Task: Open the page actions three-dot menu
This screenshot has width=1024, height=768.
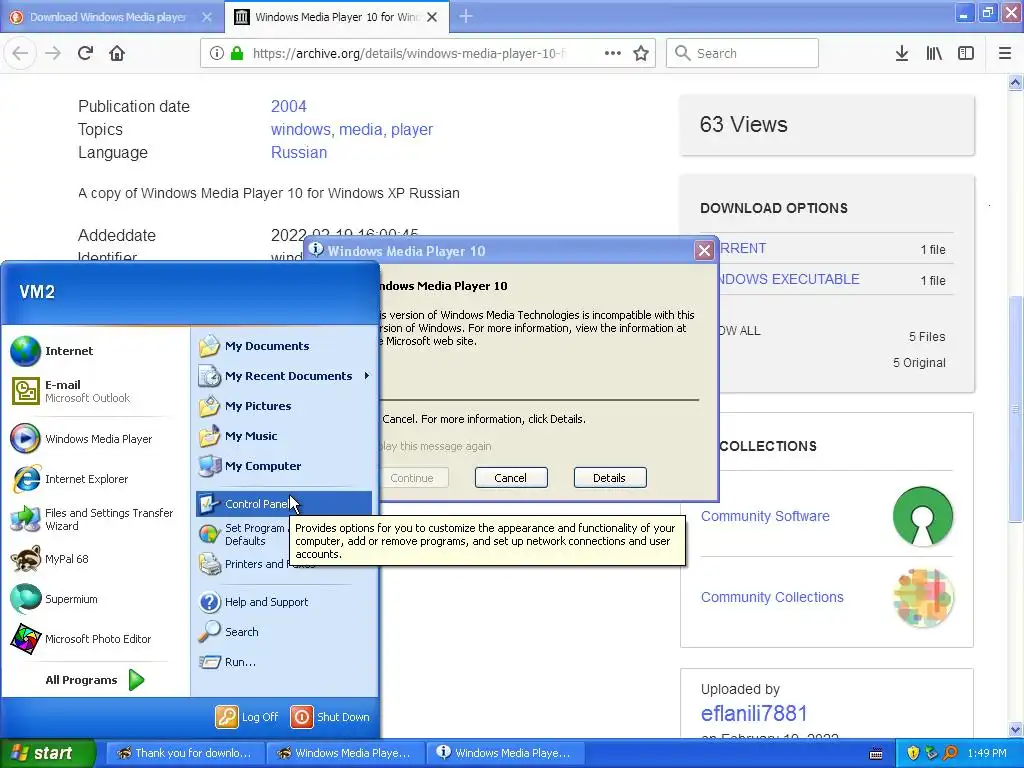Action: [x=613, y=53]
